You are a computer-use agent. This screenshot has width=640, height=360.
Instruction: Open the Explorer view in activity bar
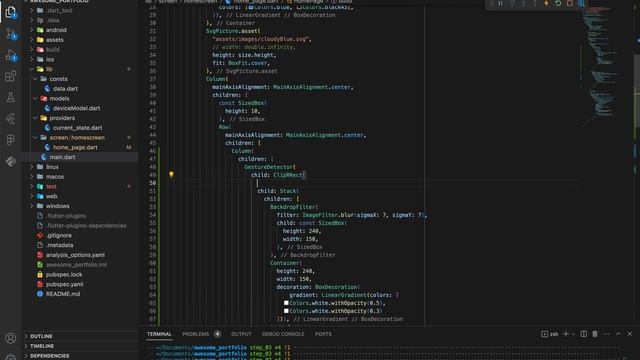[11, 12]
